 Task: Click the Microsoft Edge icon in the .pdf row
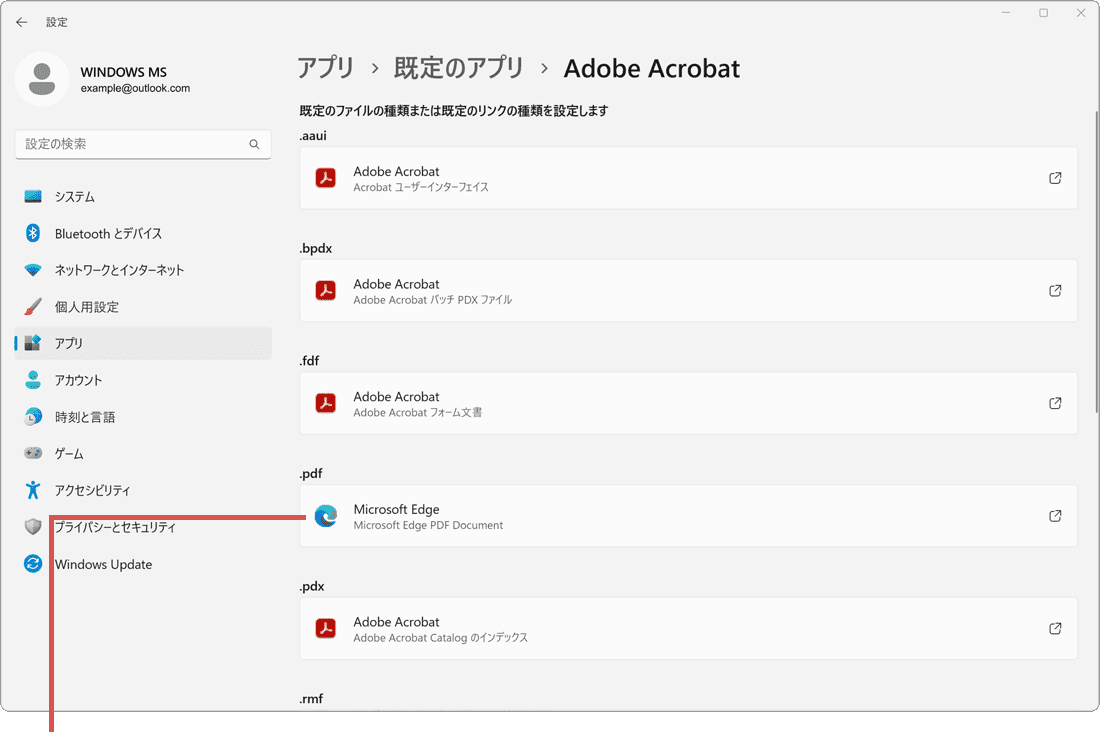coord(325,516)
